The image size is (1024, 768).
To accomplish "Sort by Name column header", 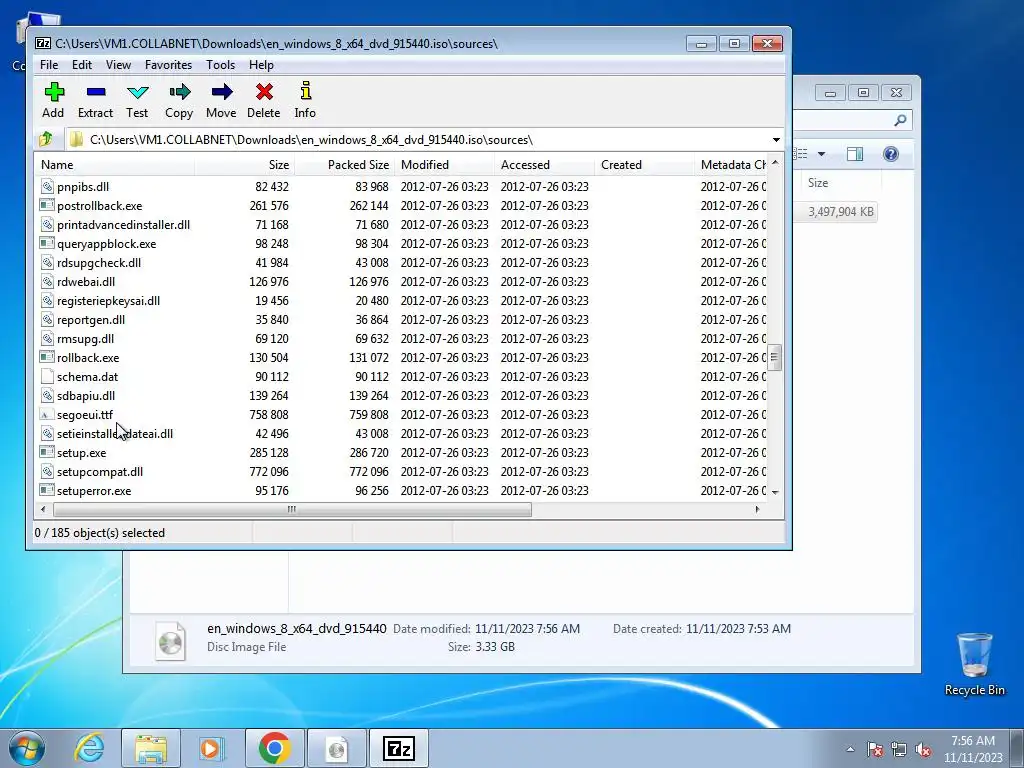I will [x=114, y=165].
